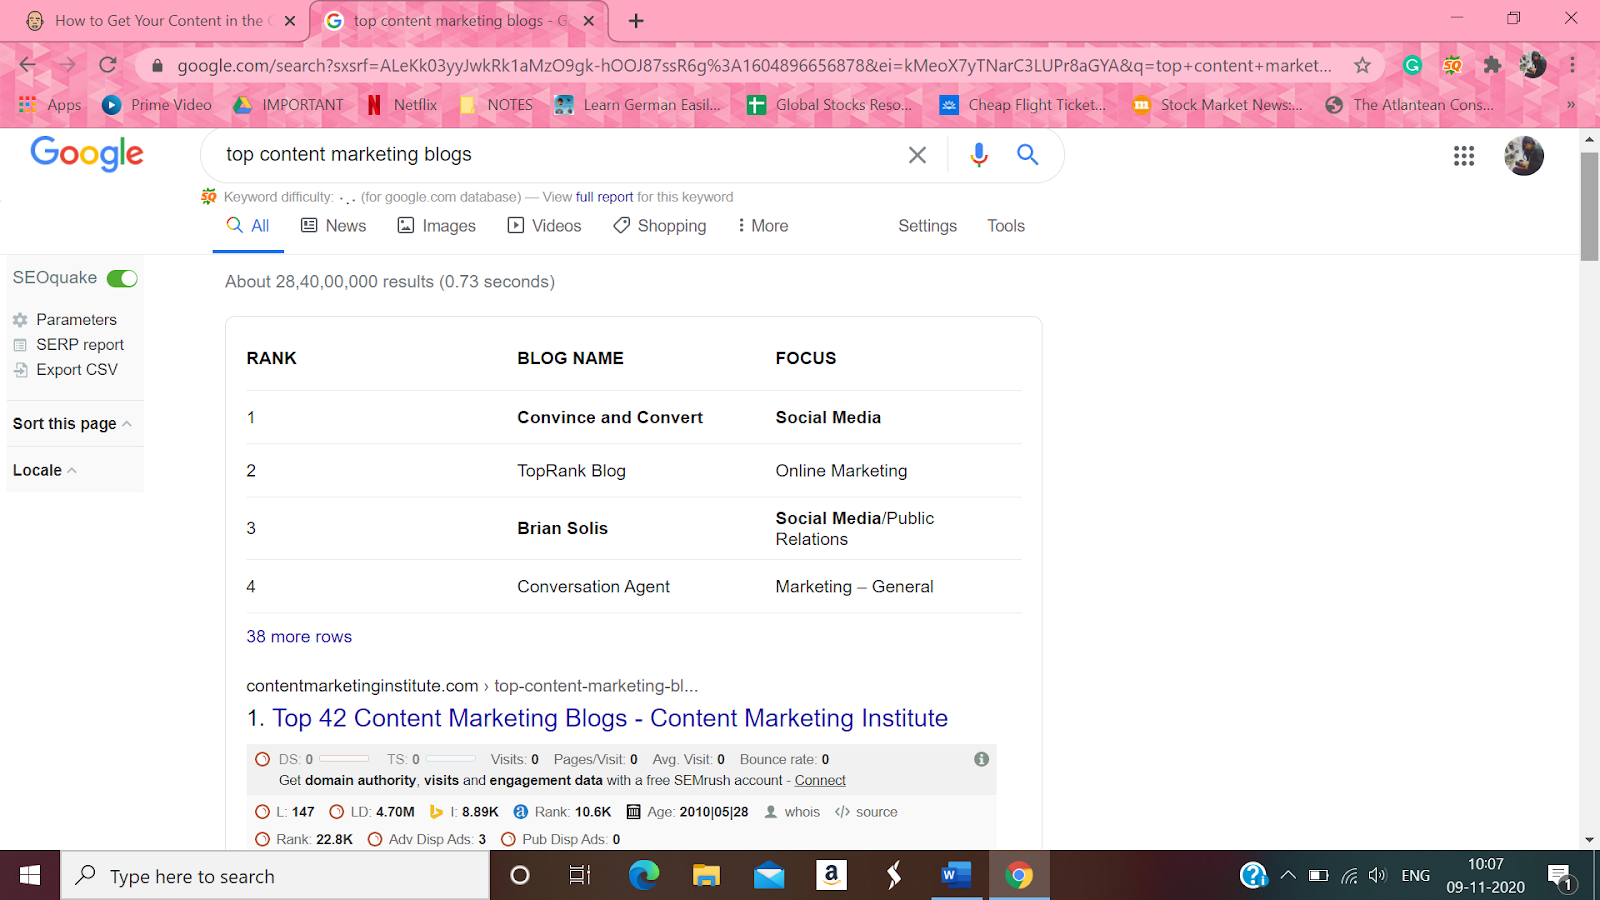Open the Amazon app on the taskbar
The image size is (1600, 900).
(831, 876)
